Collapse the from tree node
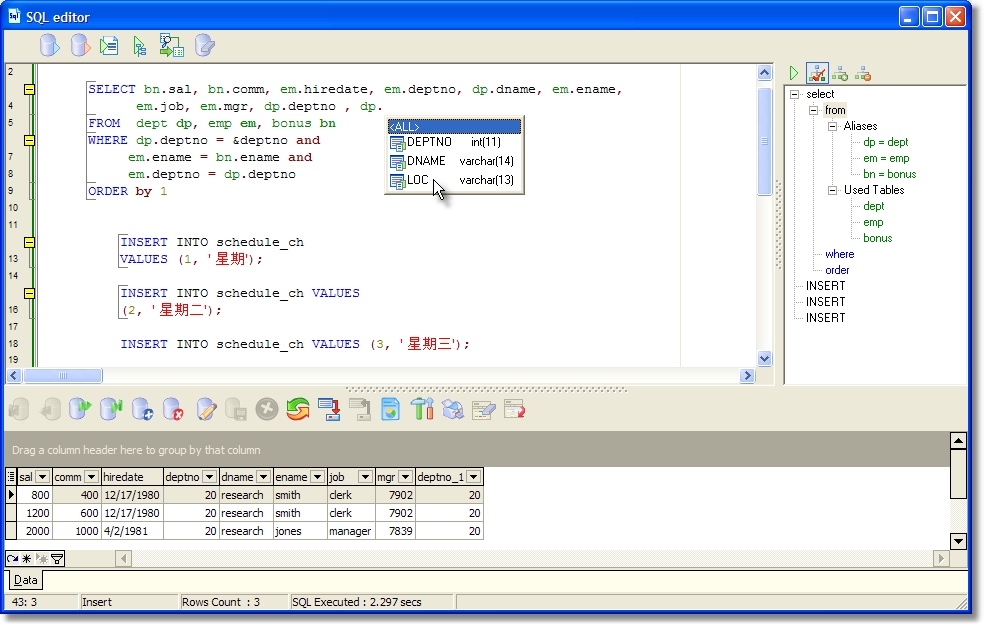Image resolution: width=984 pixels, height=626 pixels. [x=814, y=110]
